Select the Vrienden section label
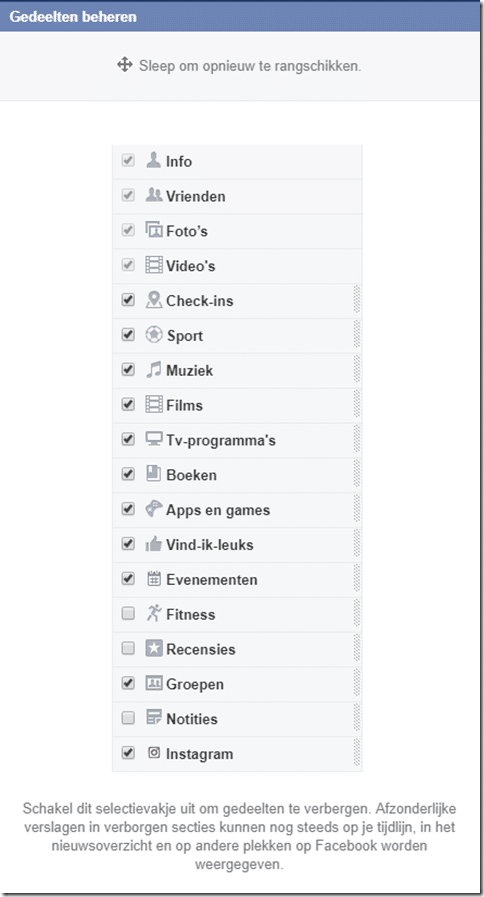Image resolution: width=484 pixels, height=897 pixels. point(196,196)
